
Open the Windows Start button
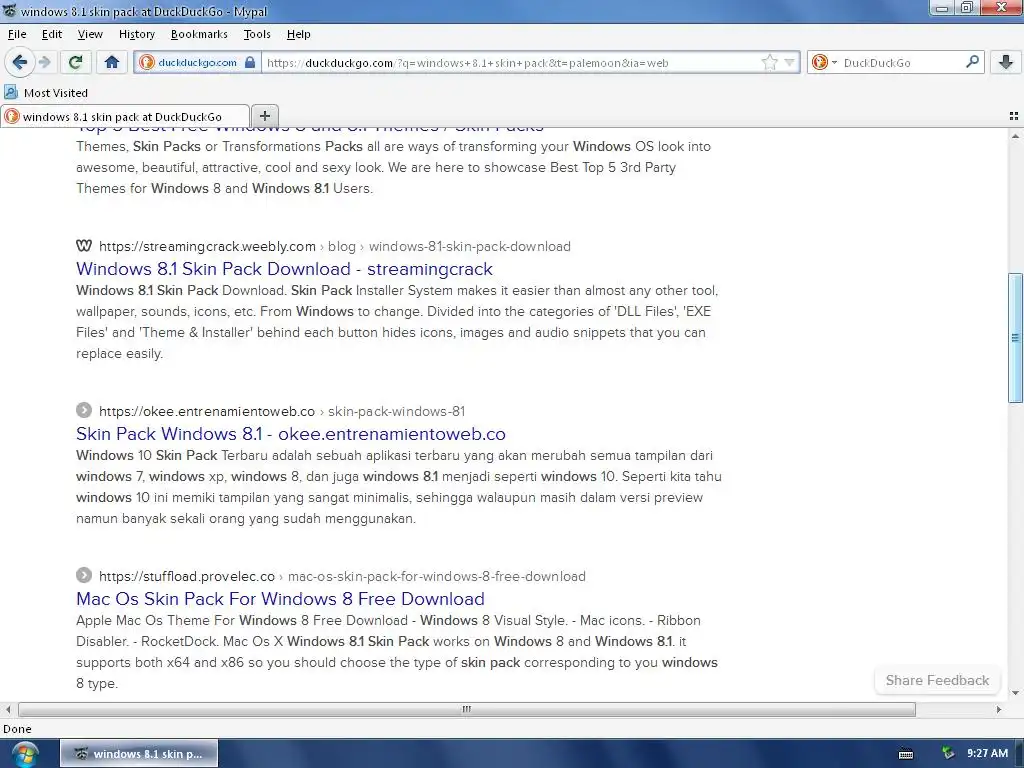[25, 754]
